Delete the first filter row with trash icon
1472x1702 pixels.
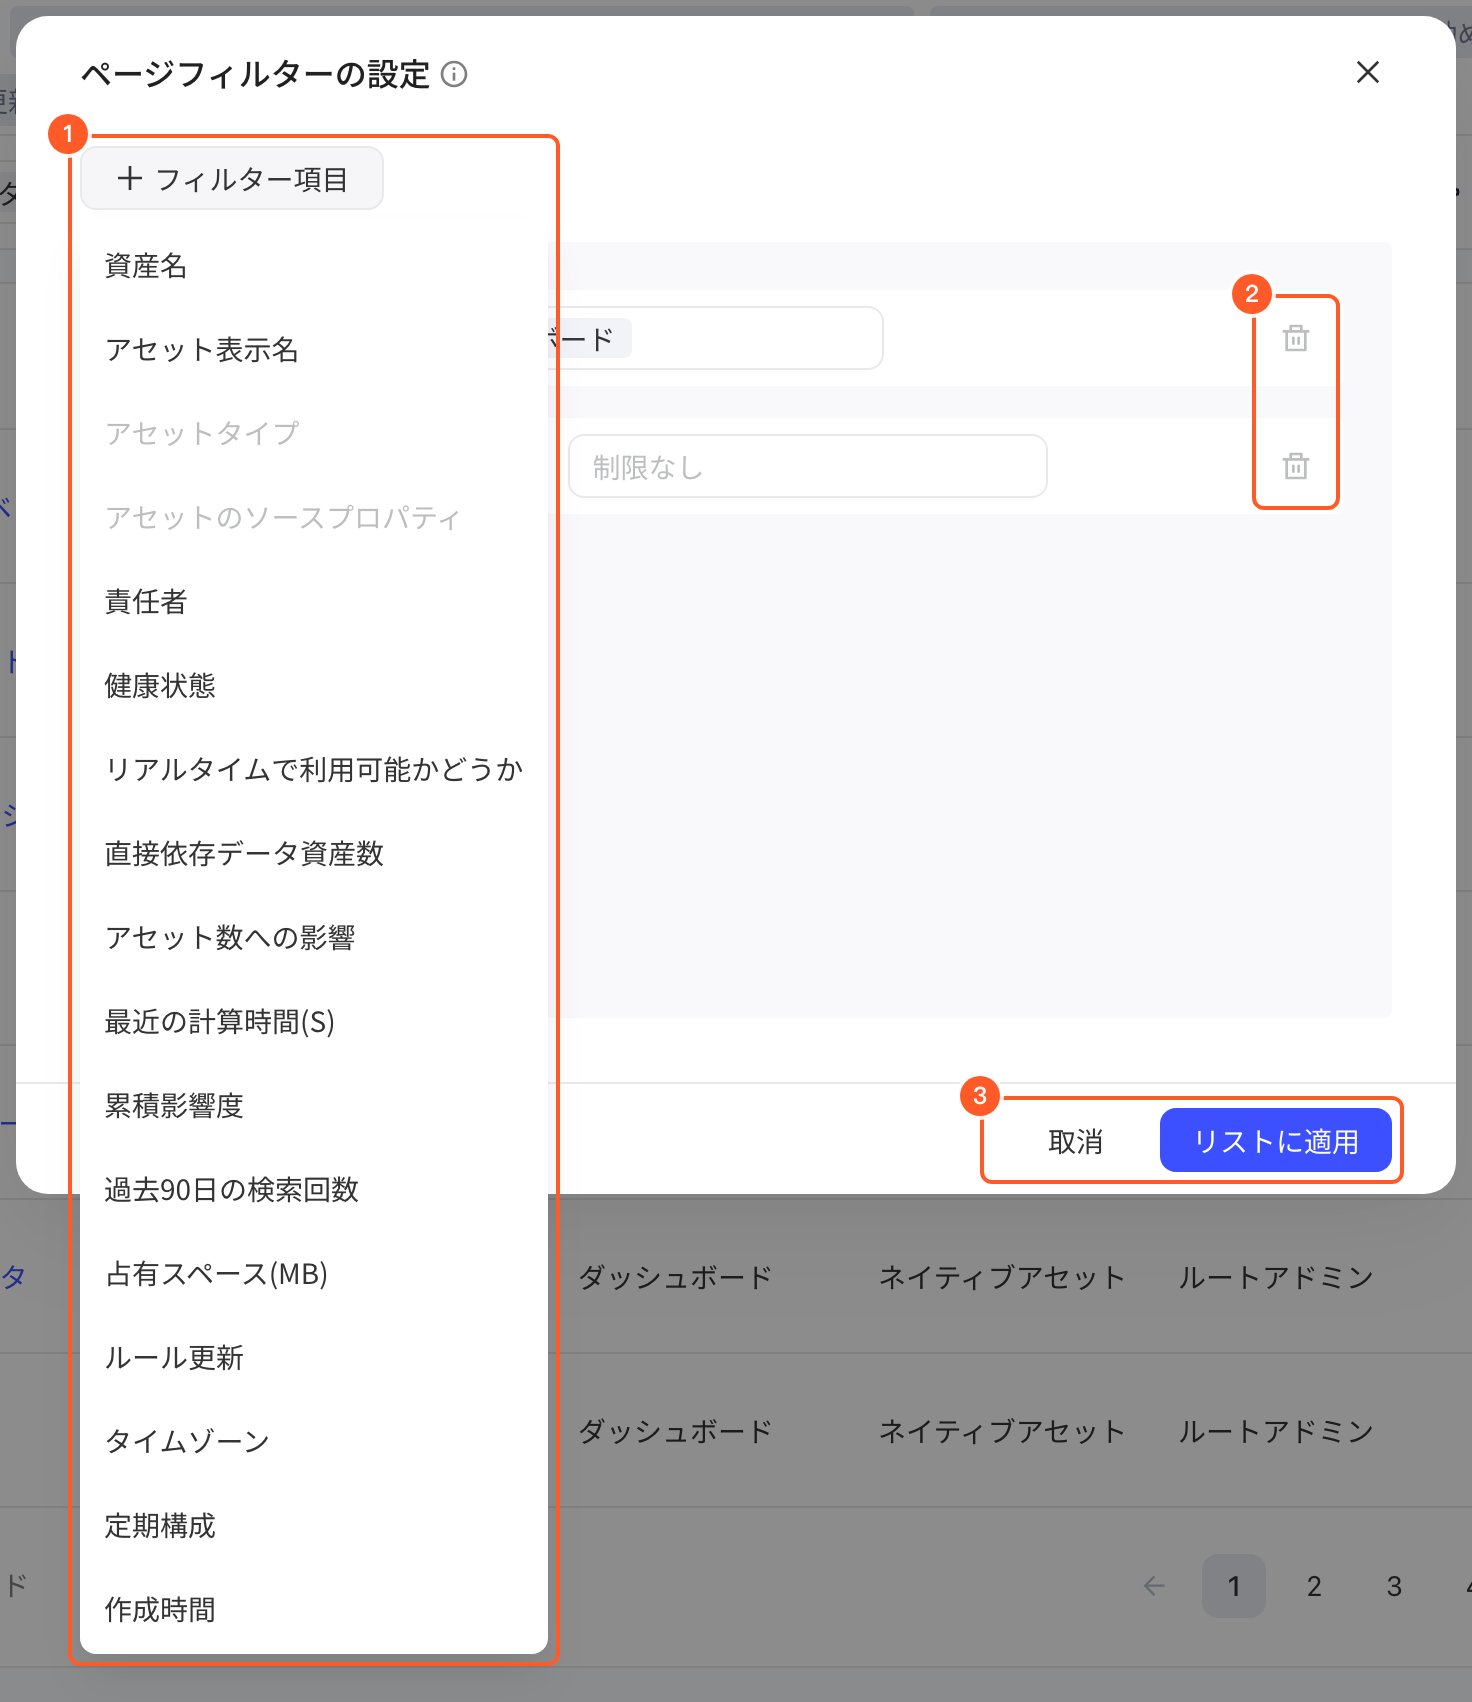pos(1296,338)
